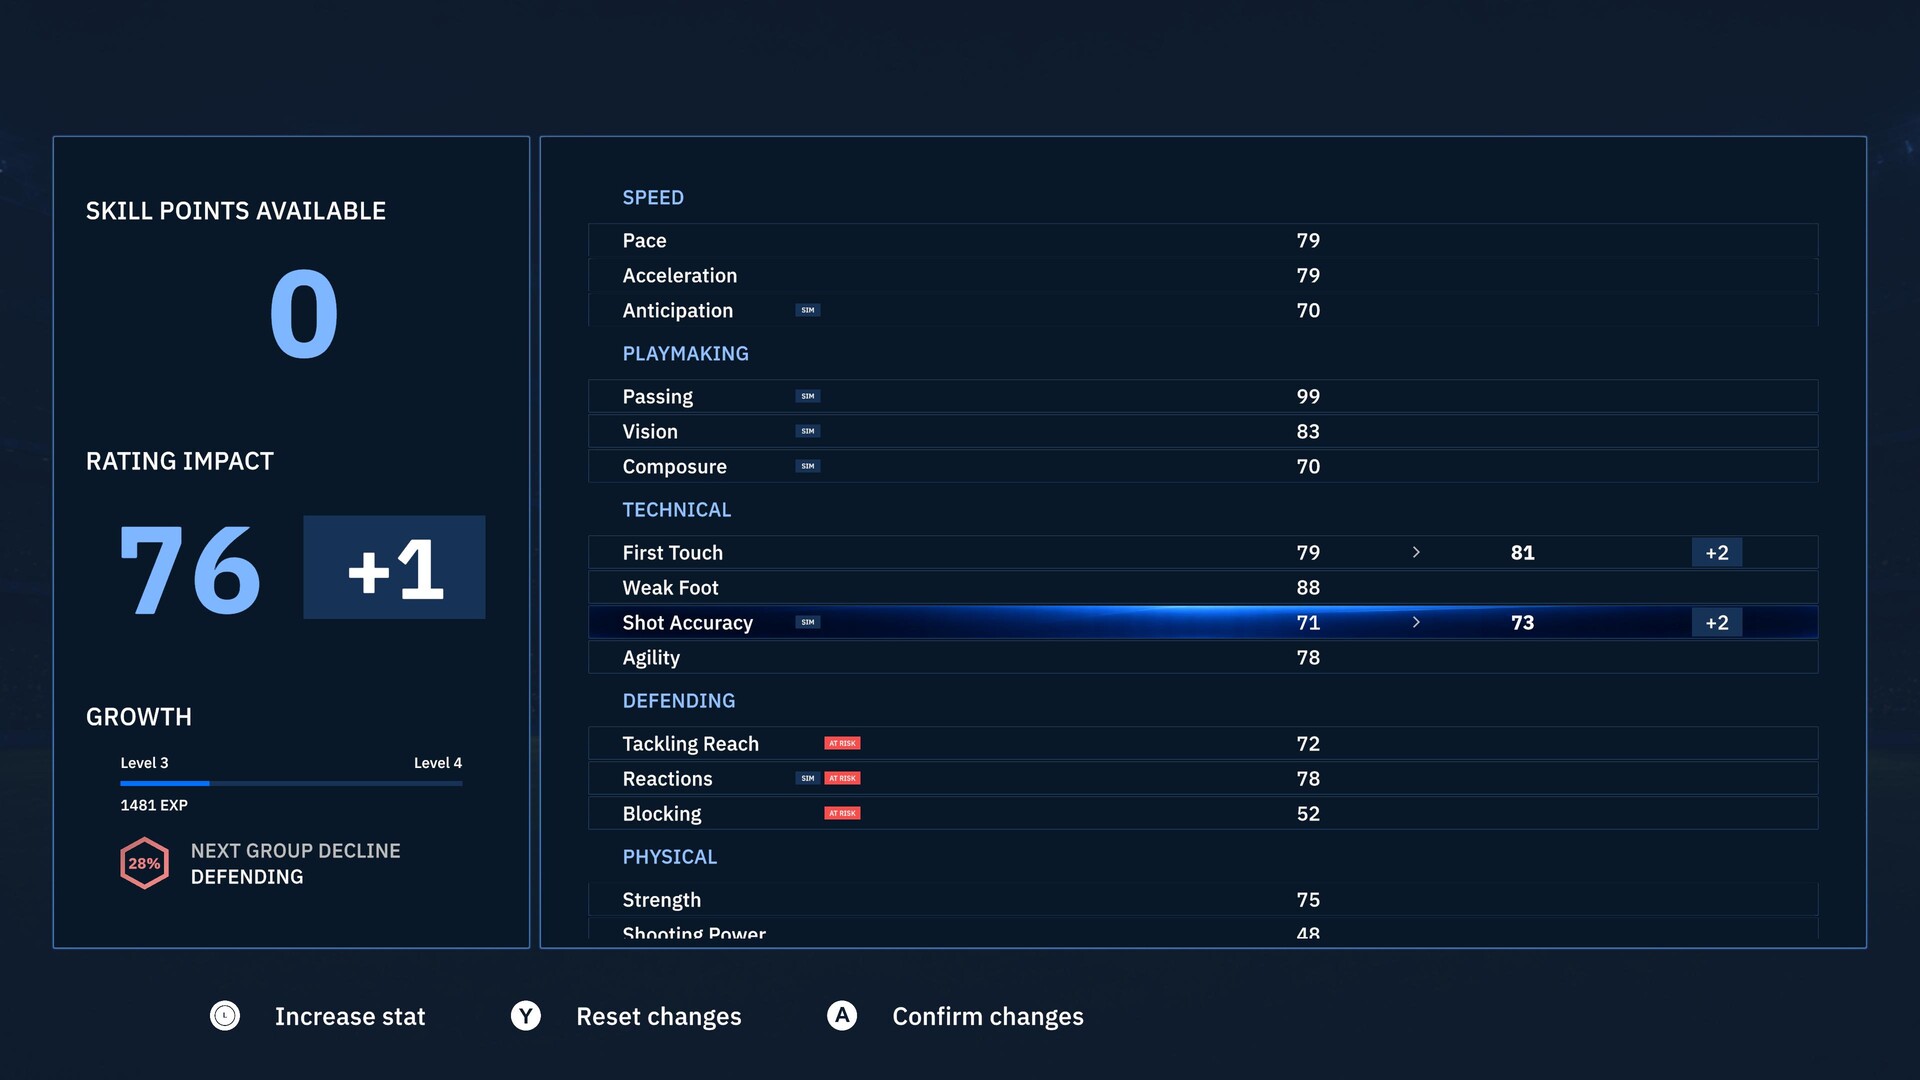Select the Strength stat row
This screenshot has height=1080, width=1920.
[x=1203, y=899]
